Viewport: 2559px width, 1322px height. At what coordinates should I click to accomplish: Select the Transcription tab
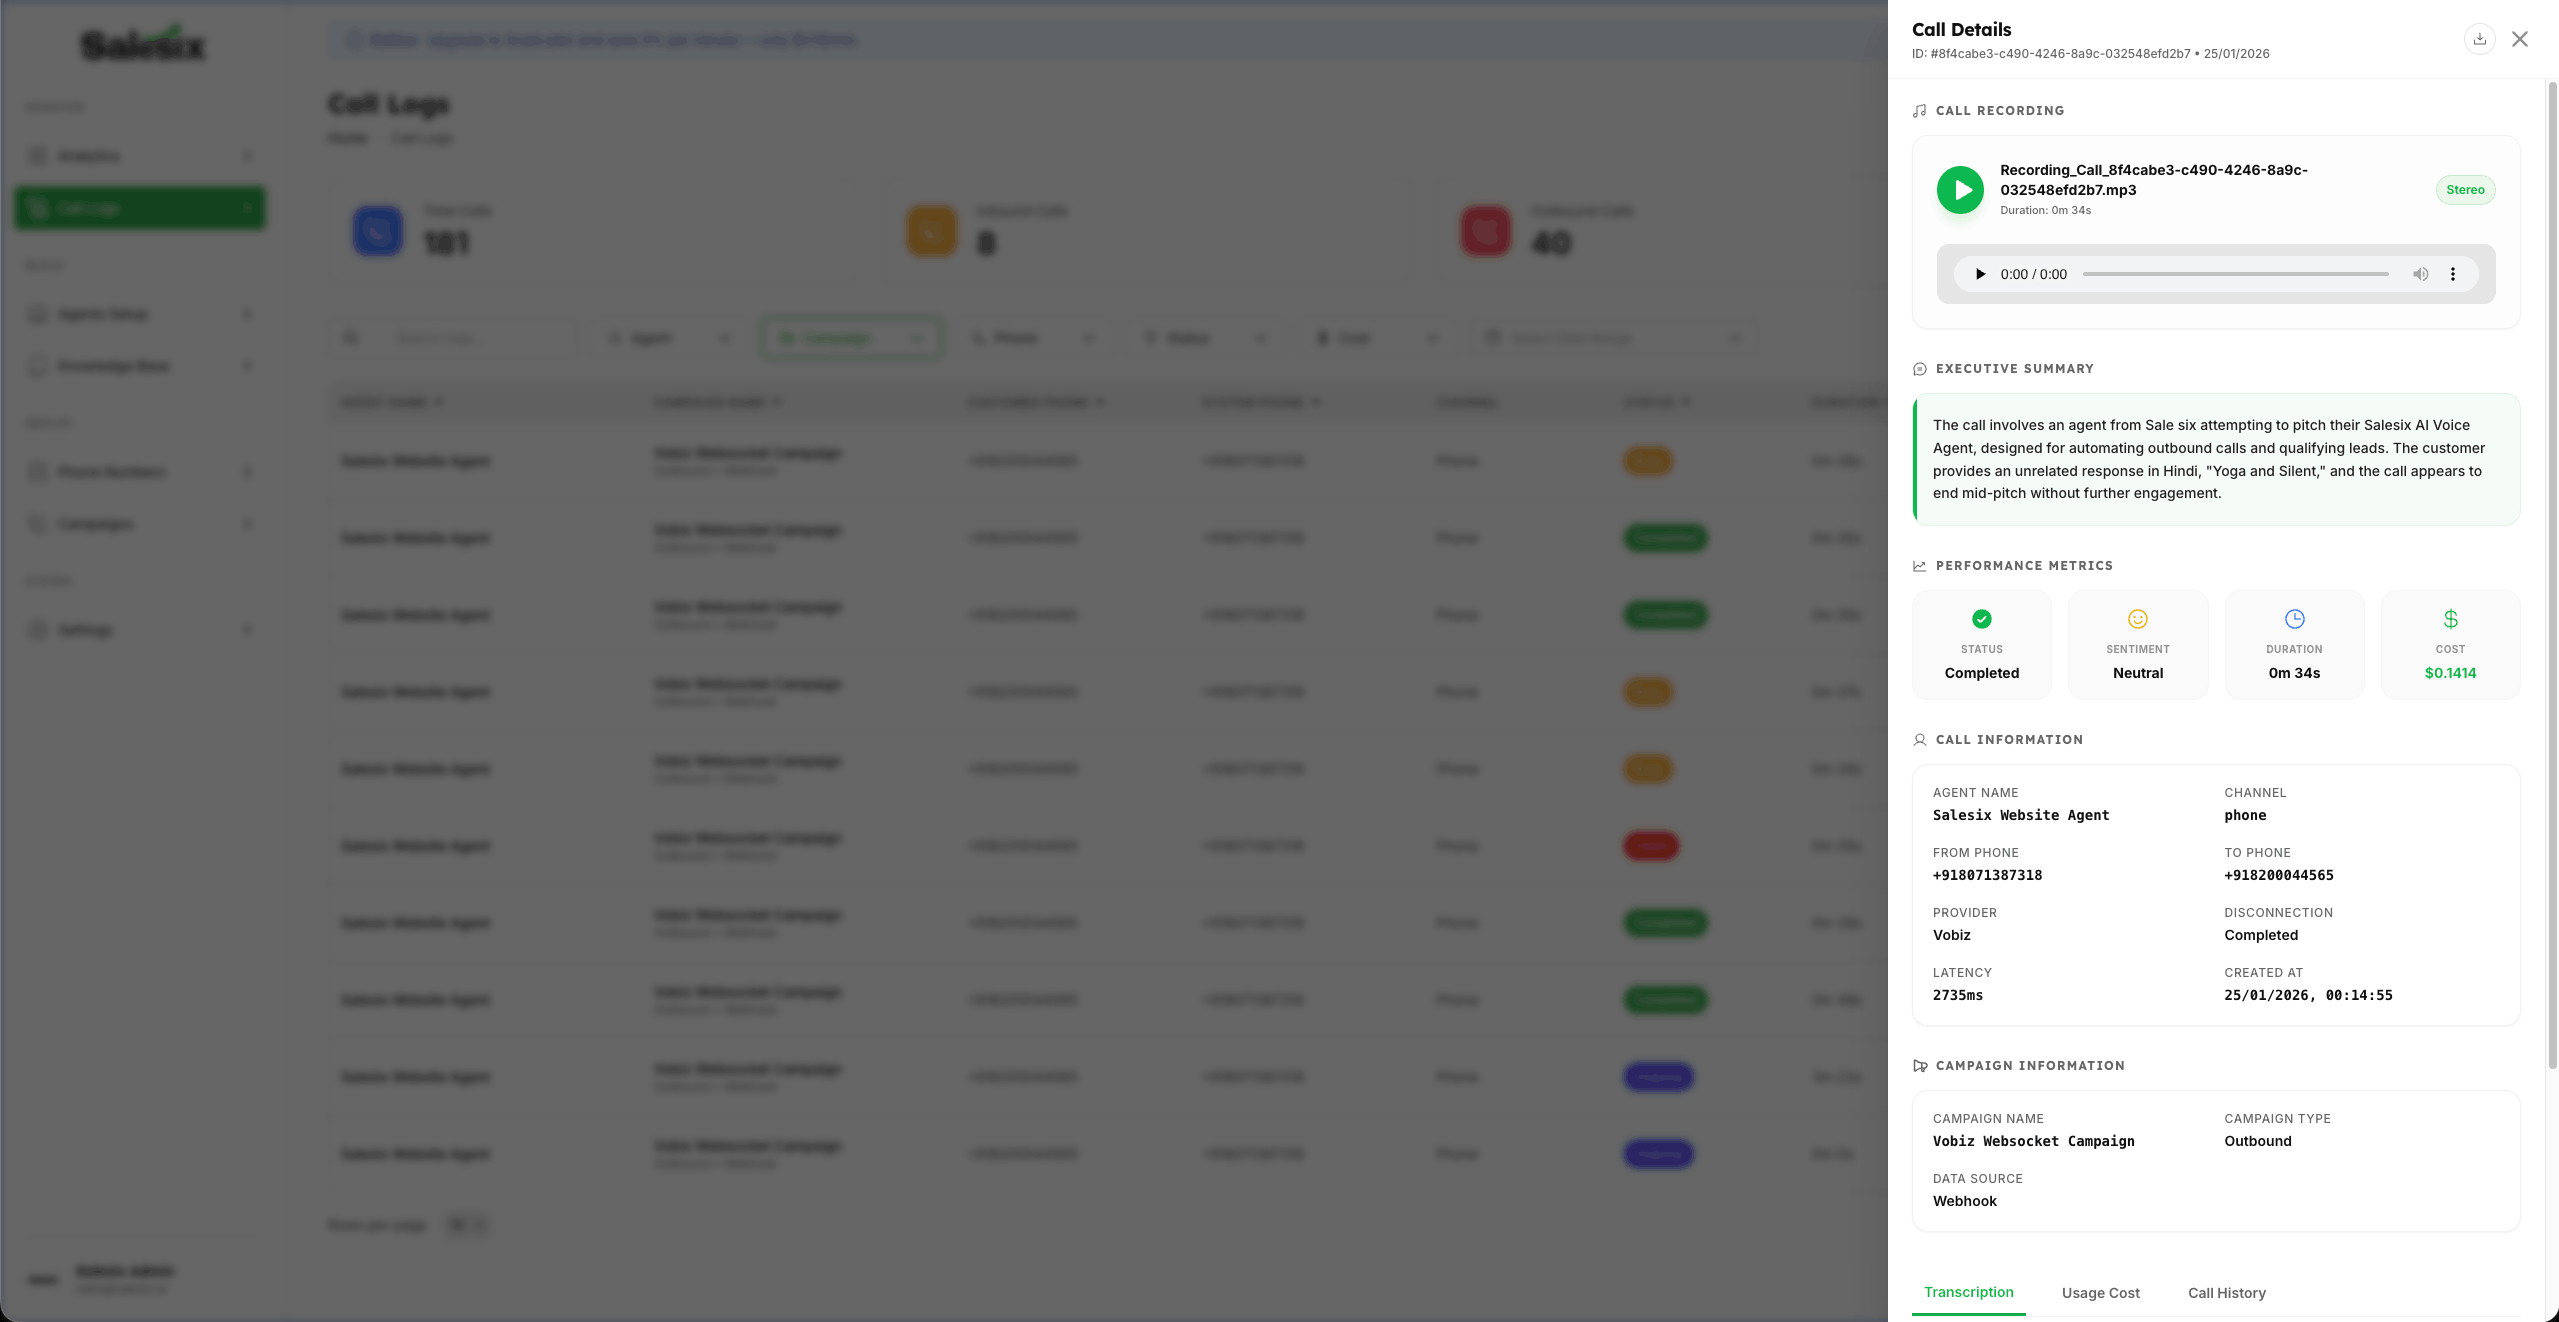[x=1968, y=1292]
